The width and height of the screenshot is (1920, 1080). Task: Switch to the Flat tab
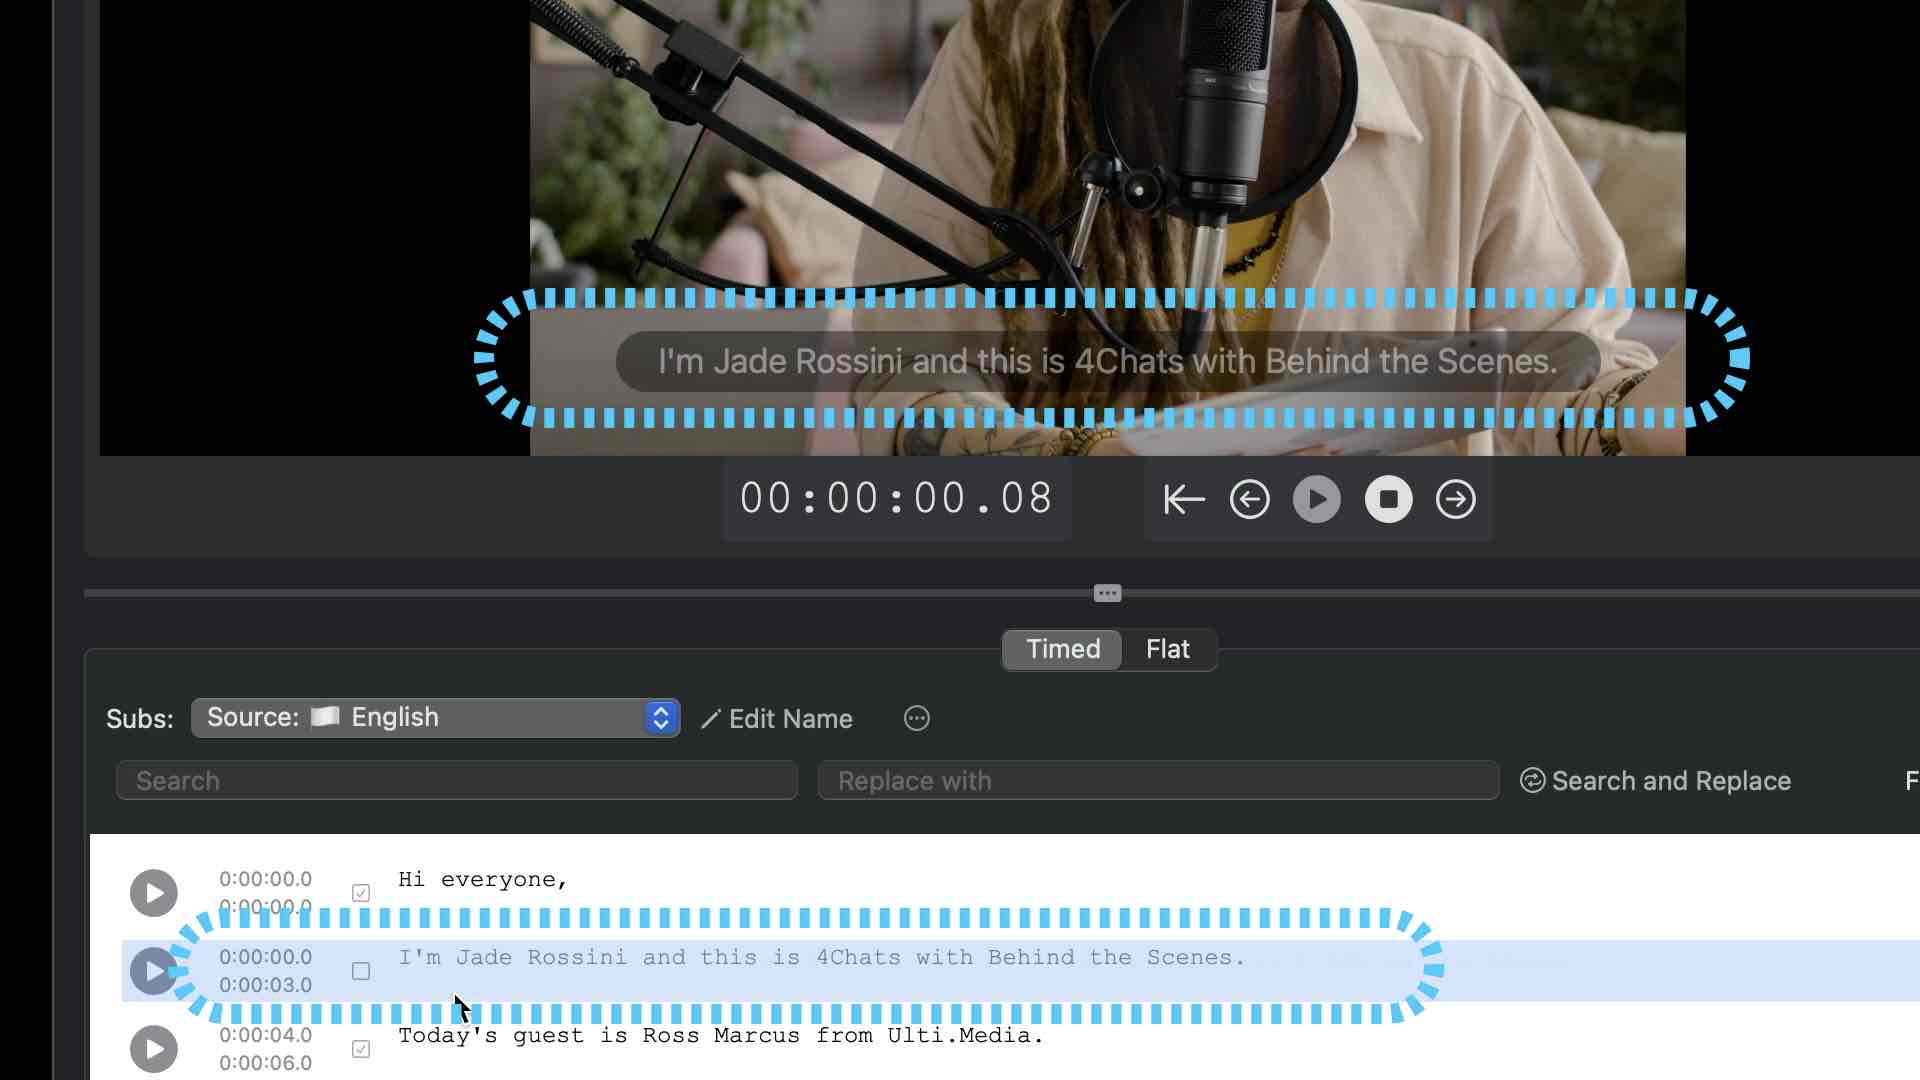tap(1167, 649)
